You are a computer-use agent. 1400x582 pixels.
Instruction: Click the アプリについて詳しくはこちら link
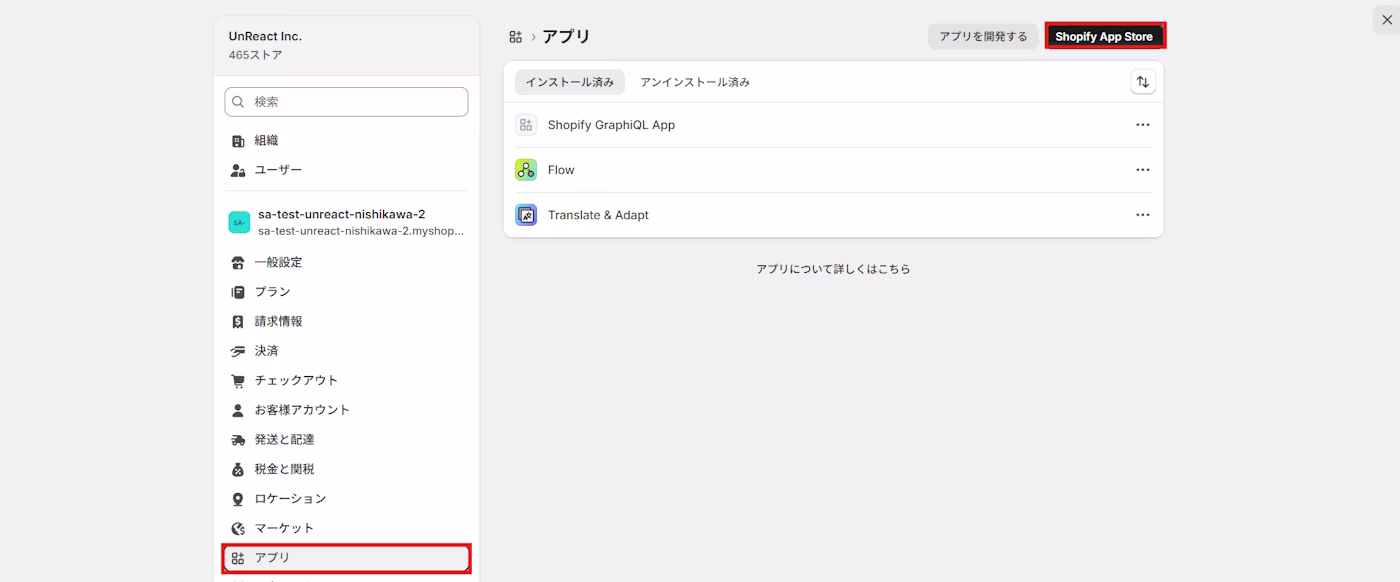click(x=833, y=269)
